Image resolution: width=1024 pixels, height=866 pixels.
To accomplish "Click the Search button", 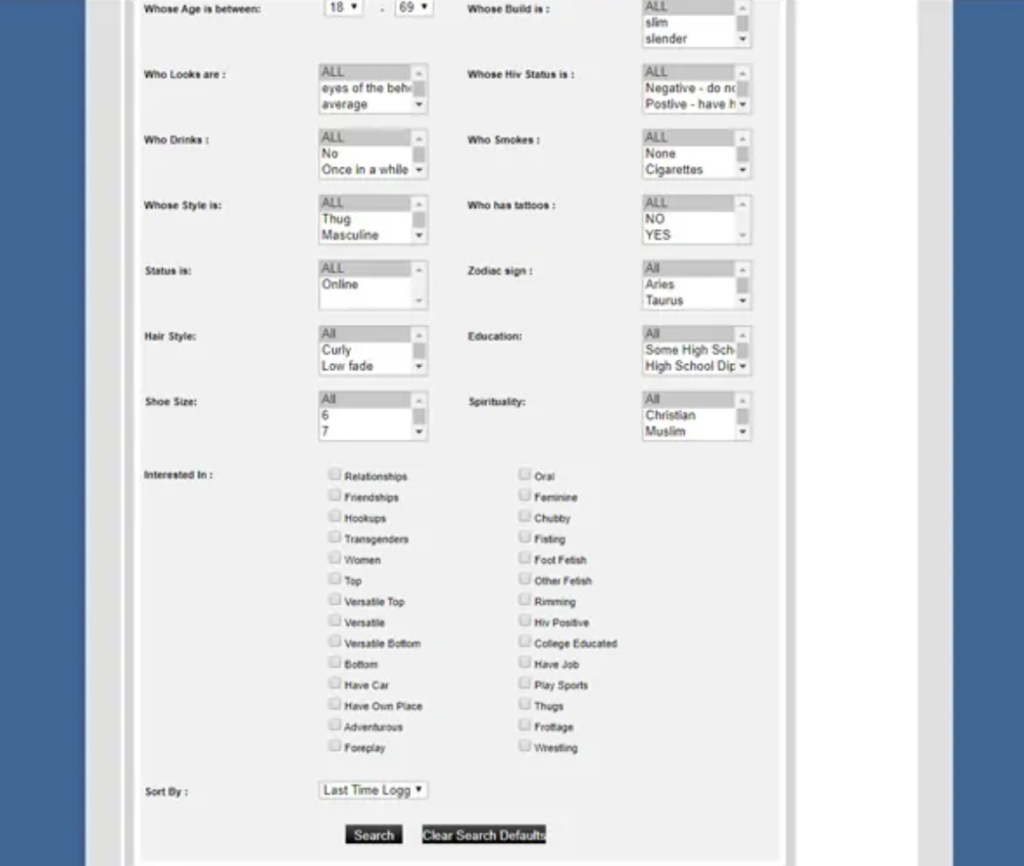I will point(374,835).
